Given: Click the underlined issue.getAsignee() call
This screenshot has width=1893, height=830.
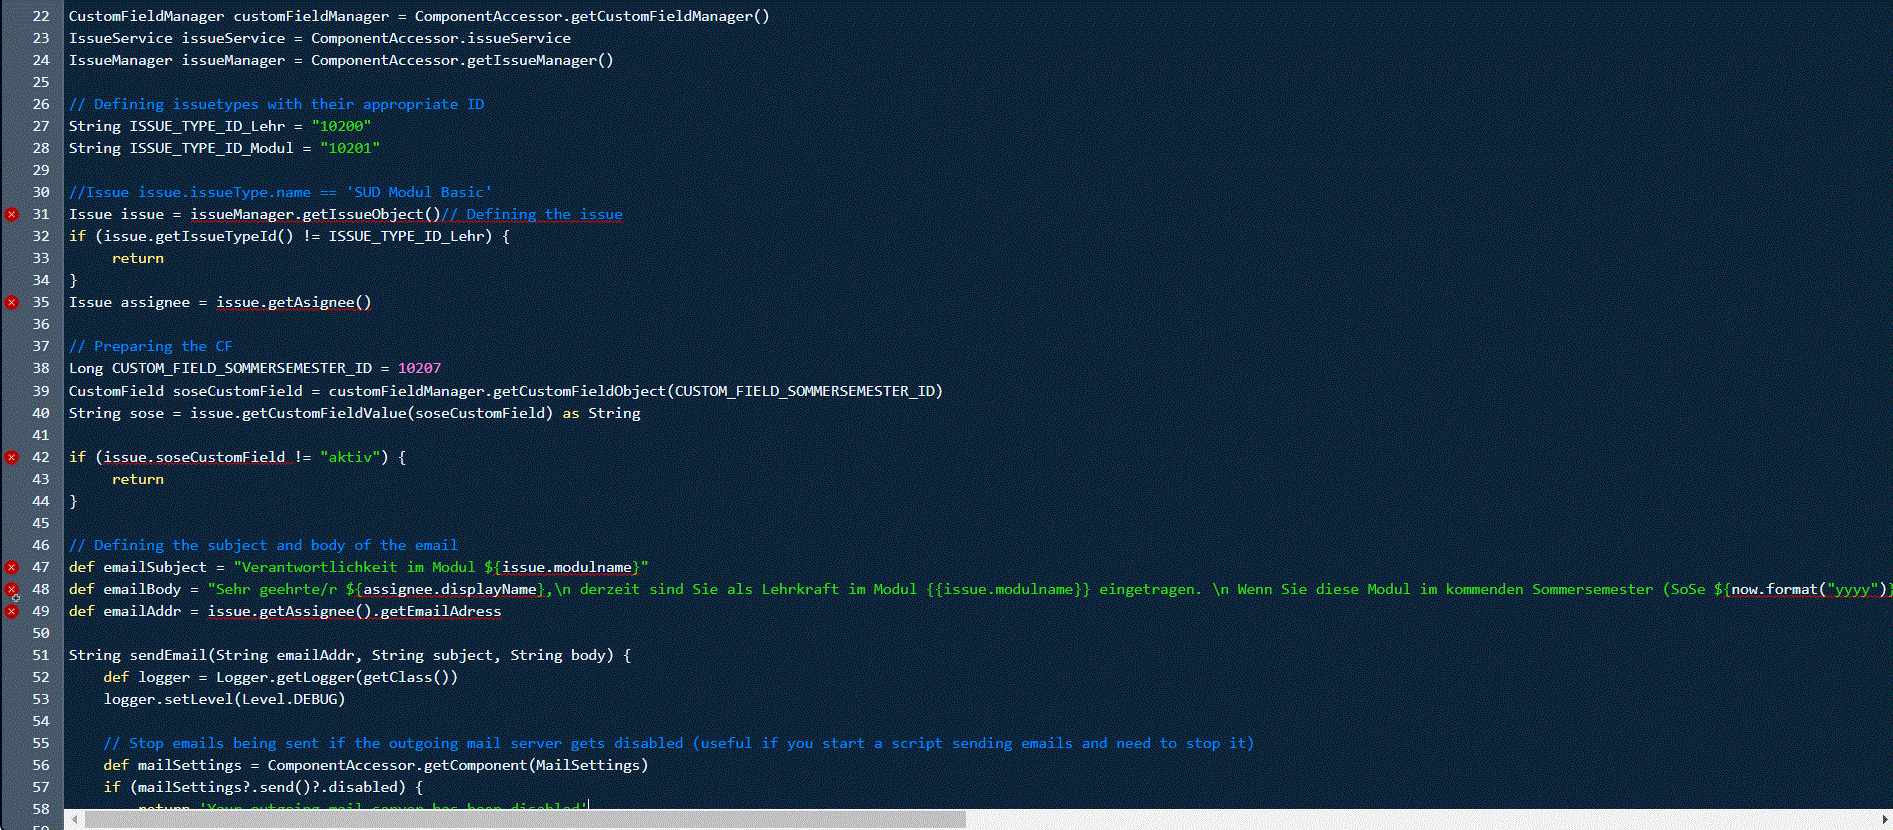Looking at the screenshot, I should (x=294, y=302).
